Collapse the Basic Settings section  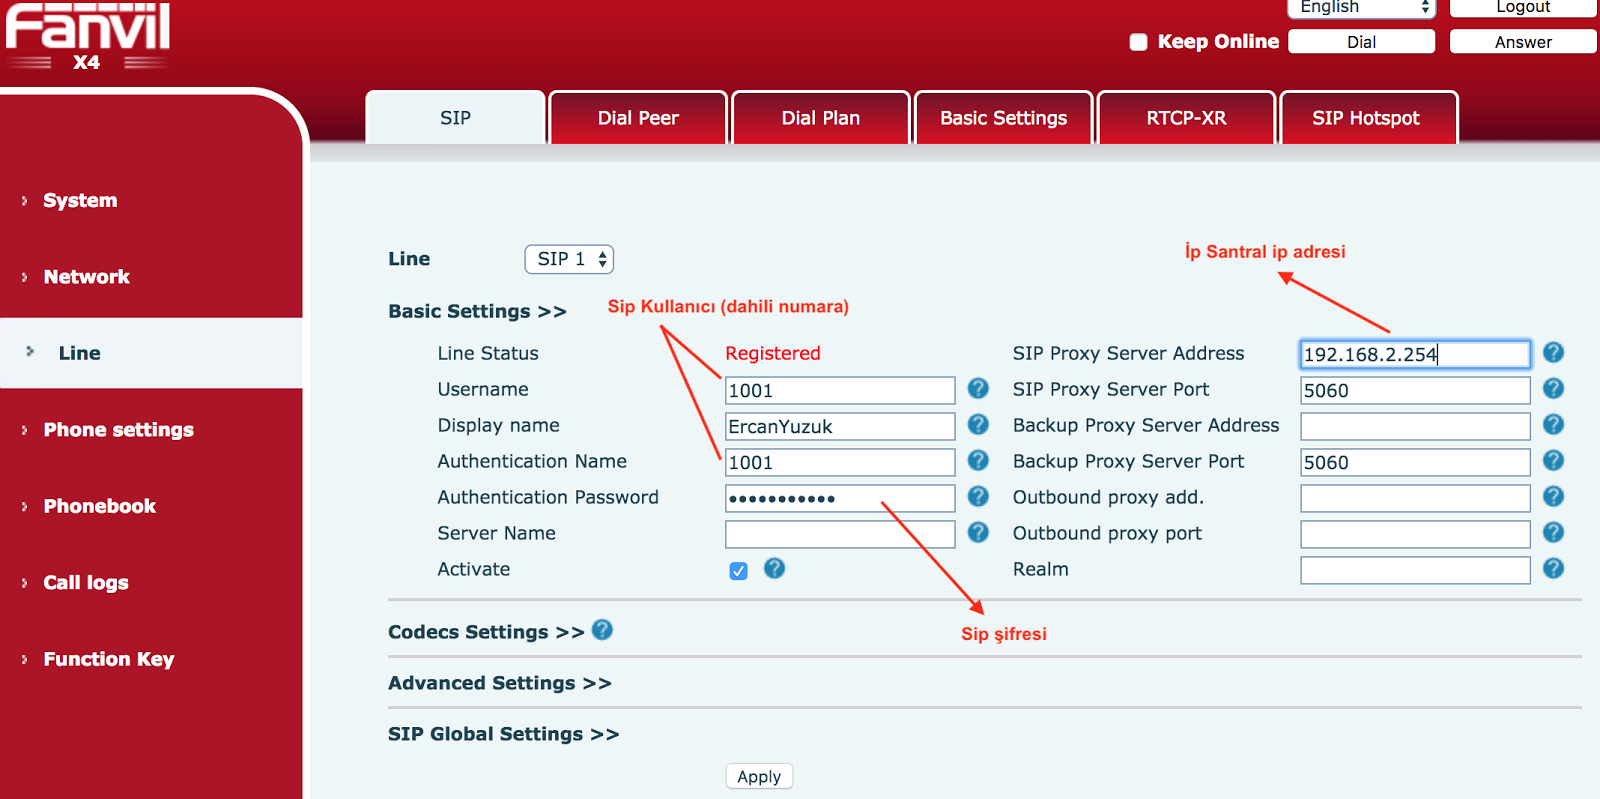[477, 311]
